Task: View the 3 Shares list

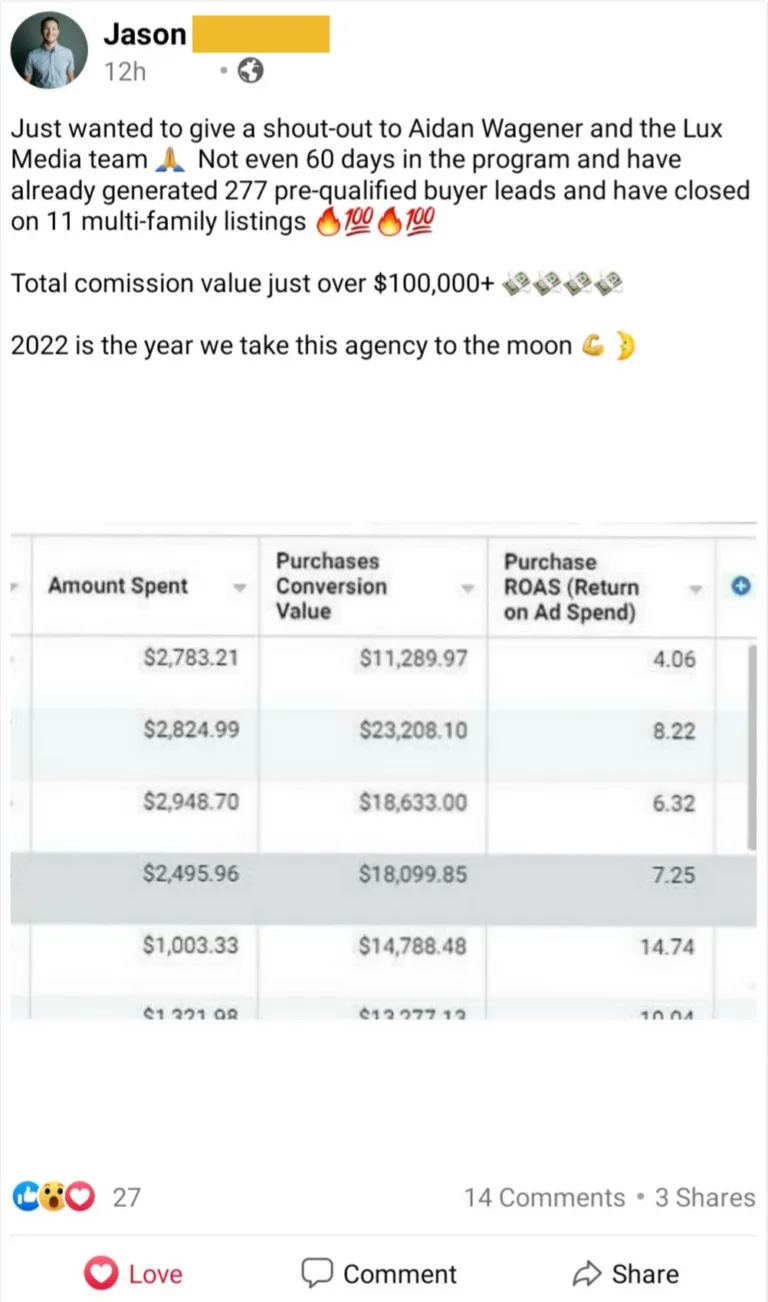Action: pyautogui.click(x=705, y=1197)
